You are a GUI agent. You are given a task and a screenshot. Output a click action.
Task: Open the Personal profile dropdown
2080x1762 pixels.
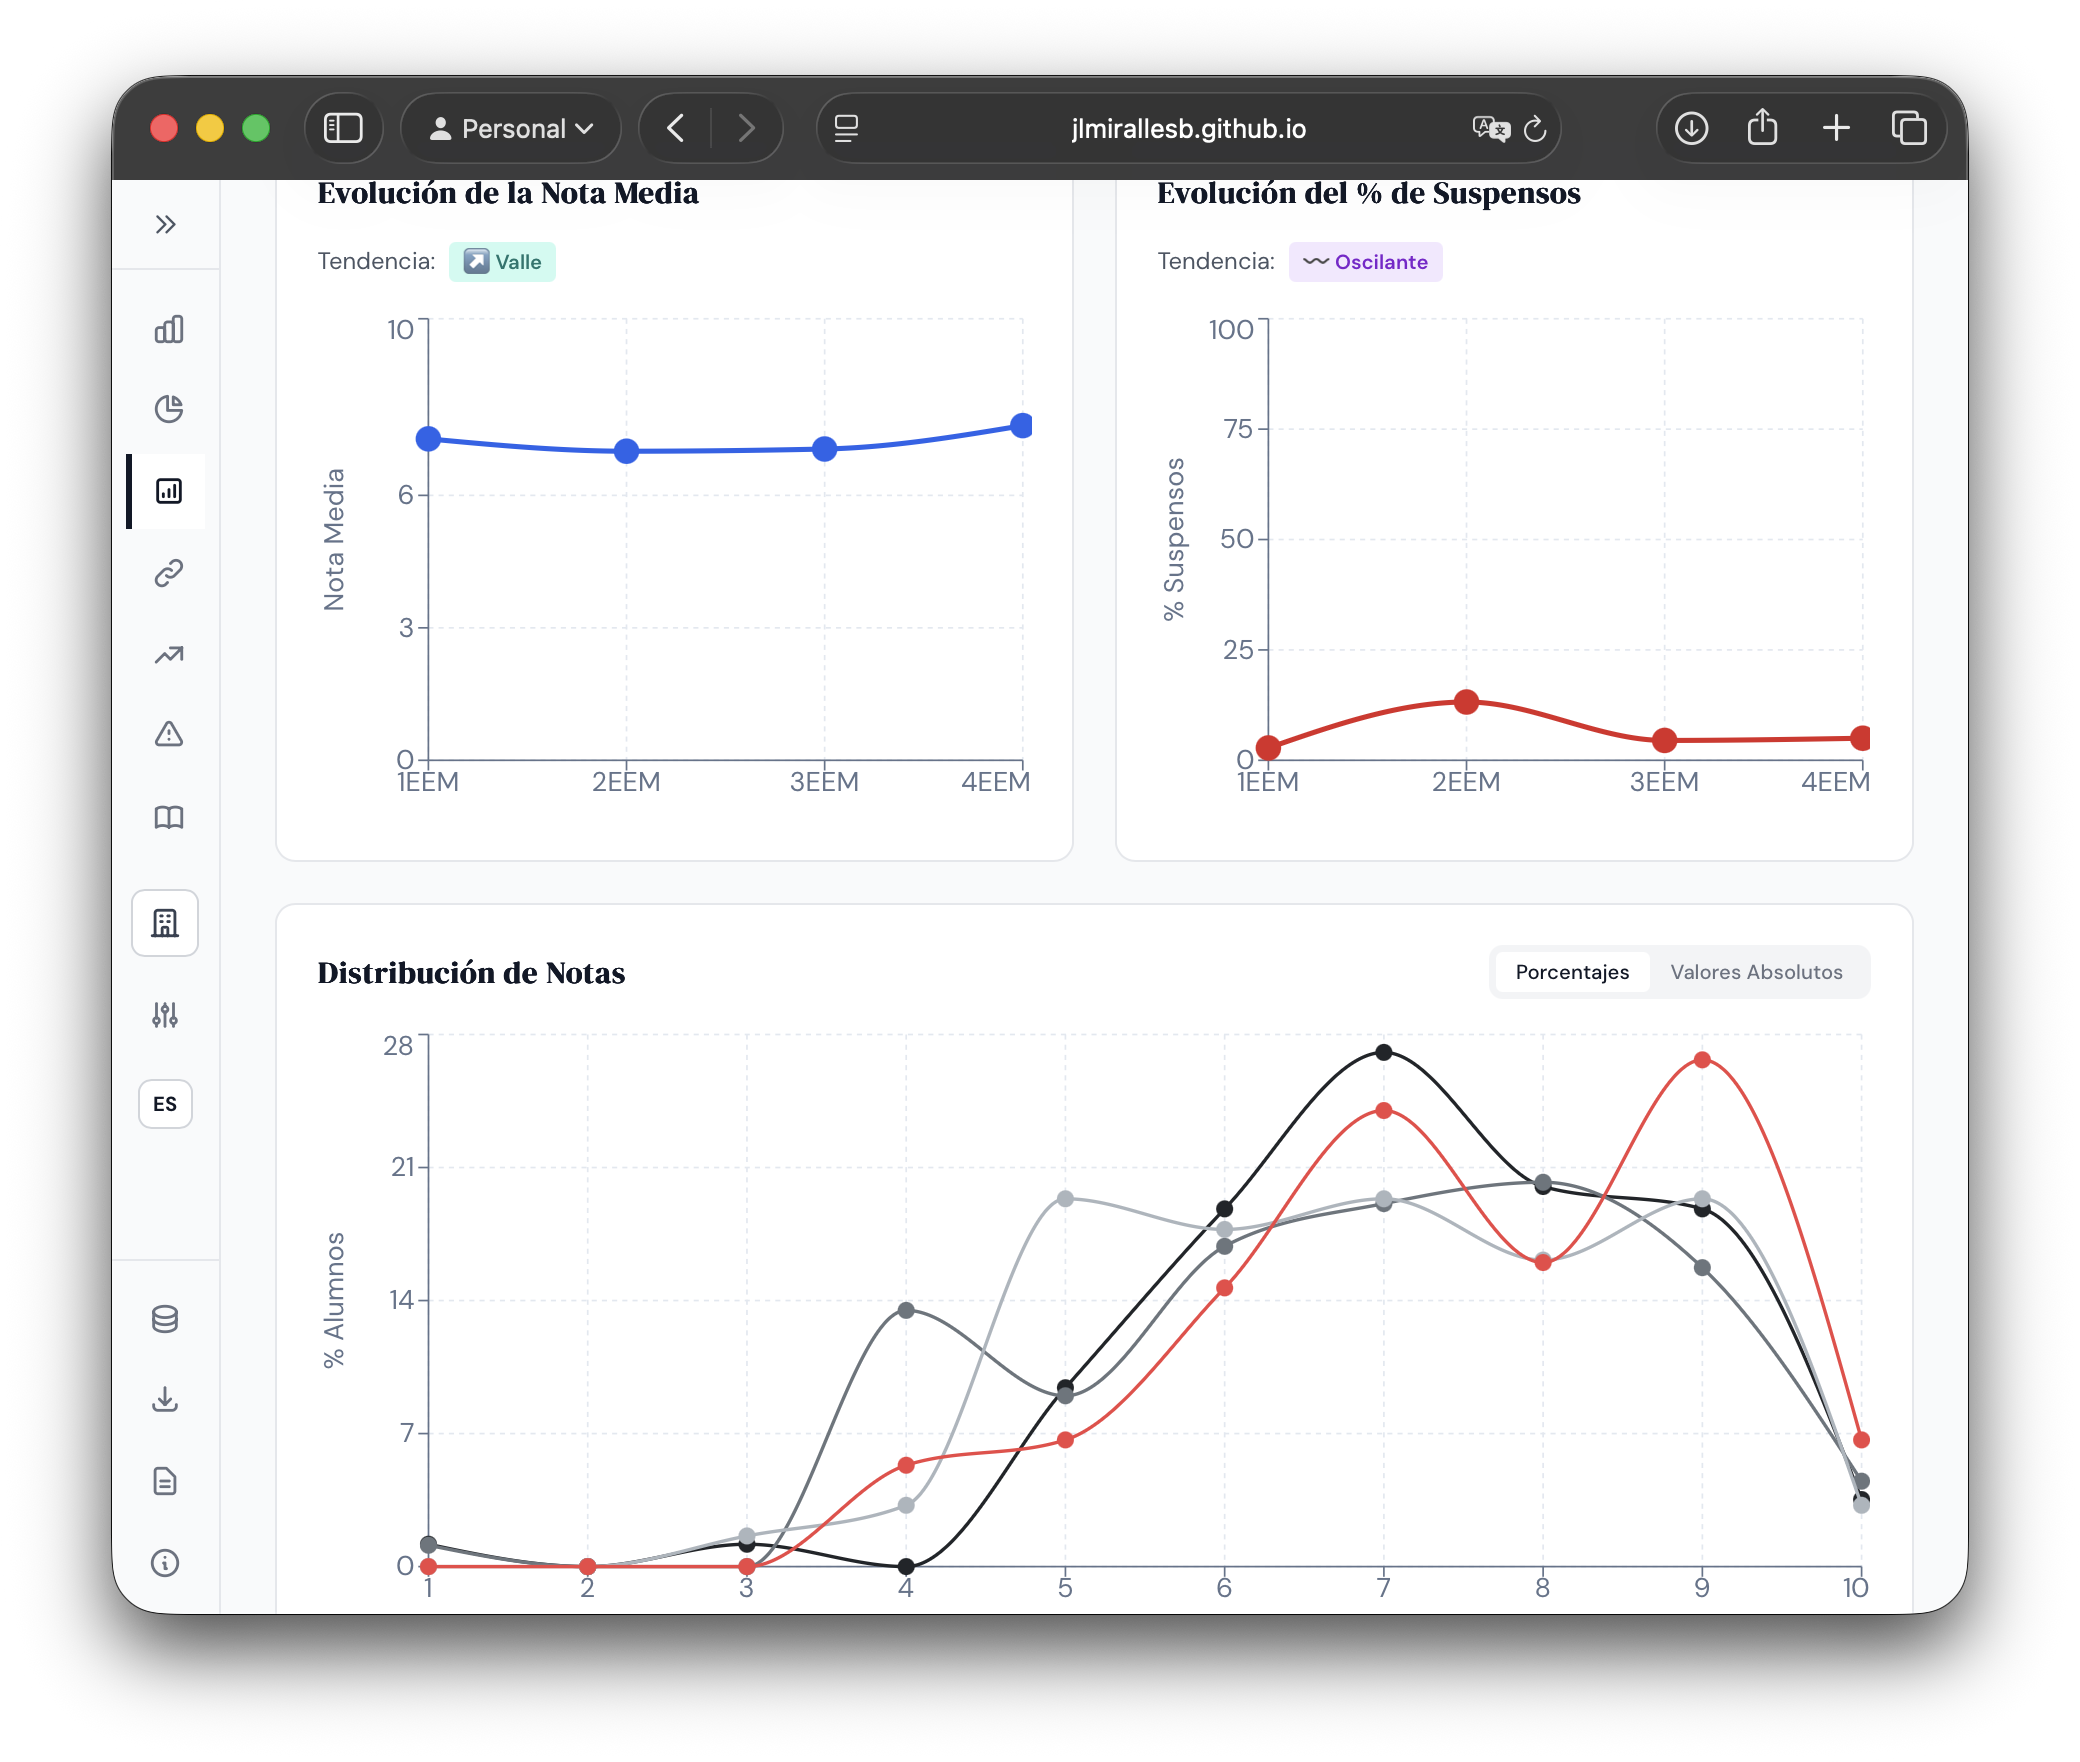pyautogui.click(x=510, y=128)
